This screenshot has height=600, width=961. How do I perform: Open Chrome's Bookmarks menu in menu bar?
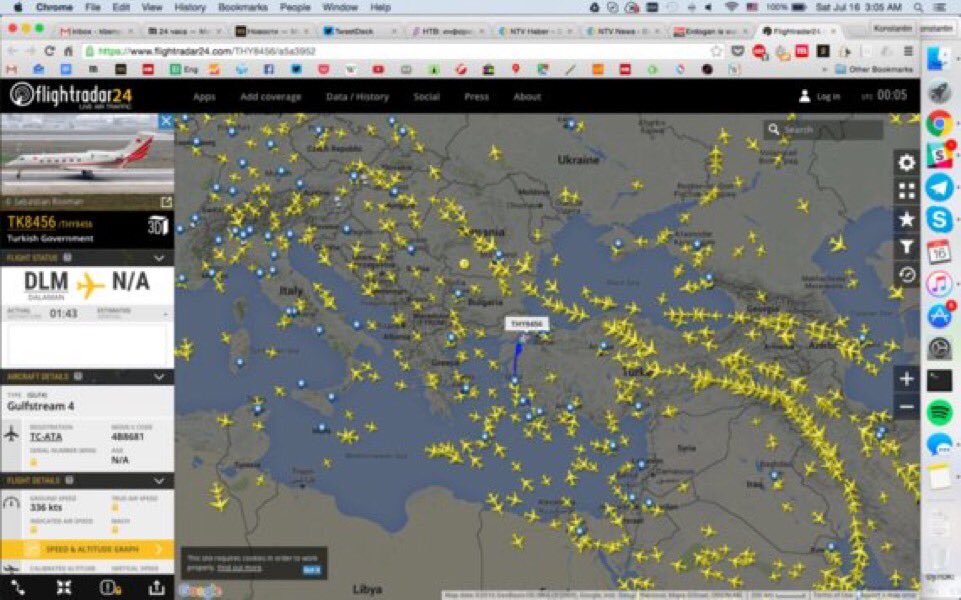point(243,7)
